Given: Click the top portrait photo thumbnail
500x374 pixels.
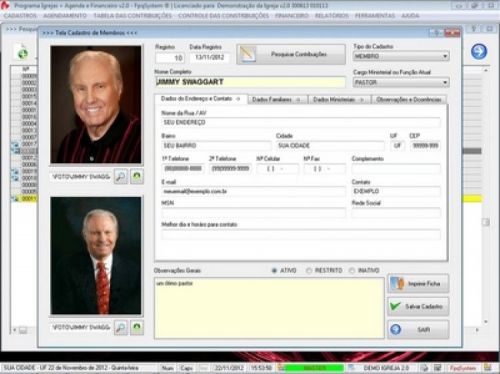Looking at the screenshot, I should tap(96, 104).
